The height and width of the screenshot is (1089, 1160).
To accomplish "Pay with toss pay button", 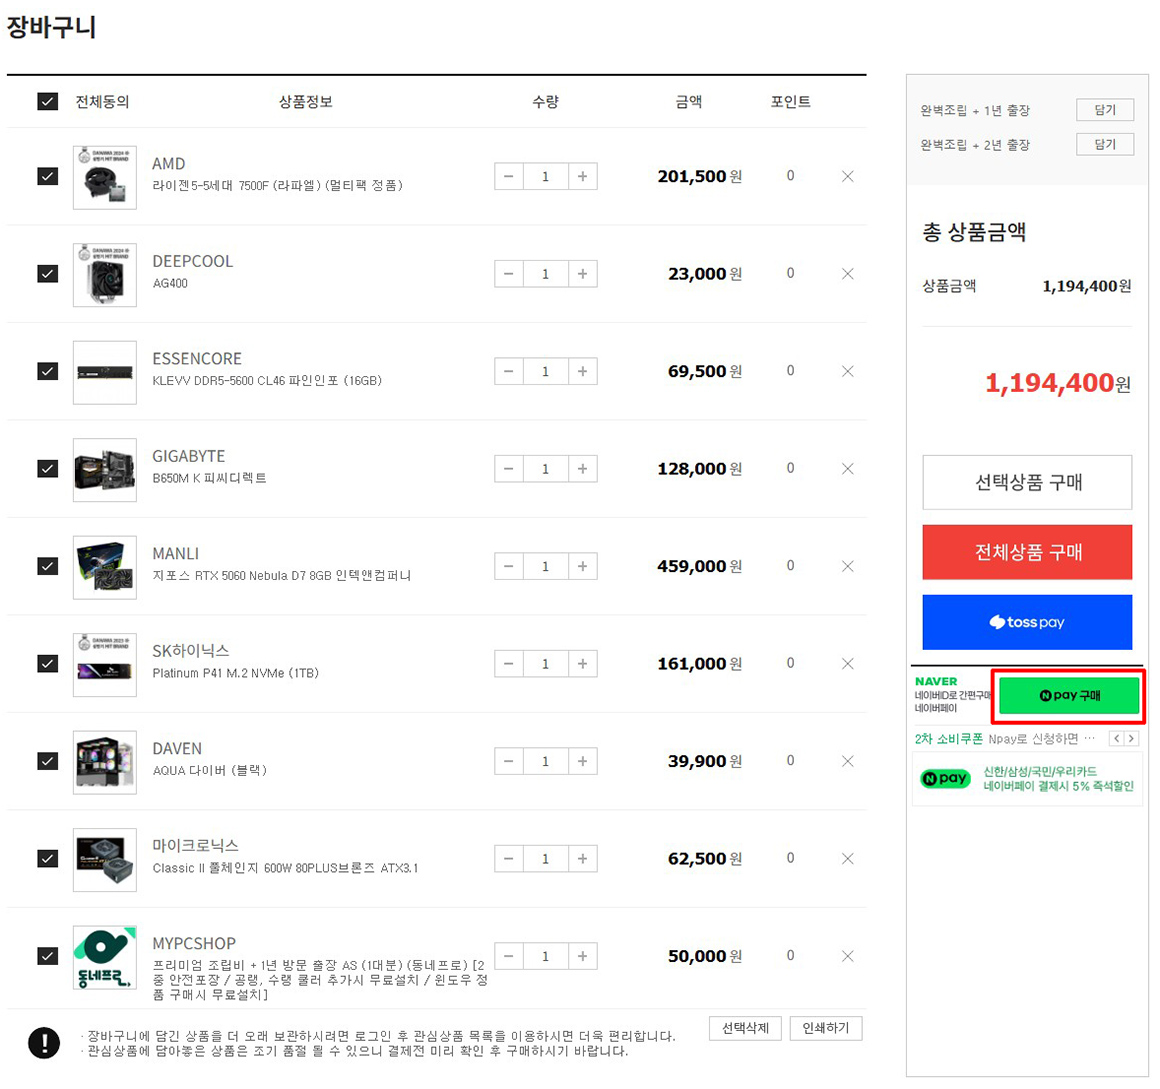I will click(x=1027, y=622).
